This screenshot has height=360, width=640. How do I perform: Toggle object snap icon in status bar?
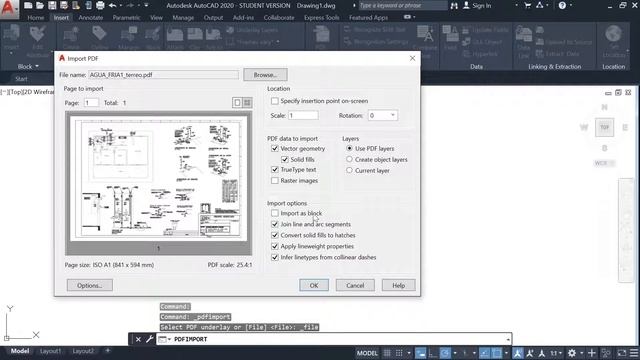[496, 353]
